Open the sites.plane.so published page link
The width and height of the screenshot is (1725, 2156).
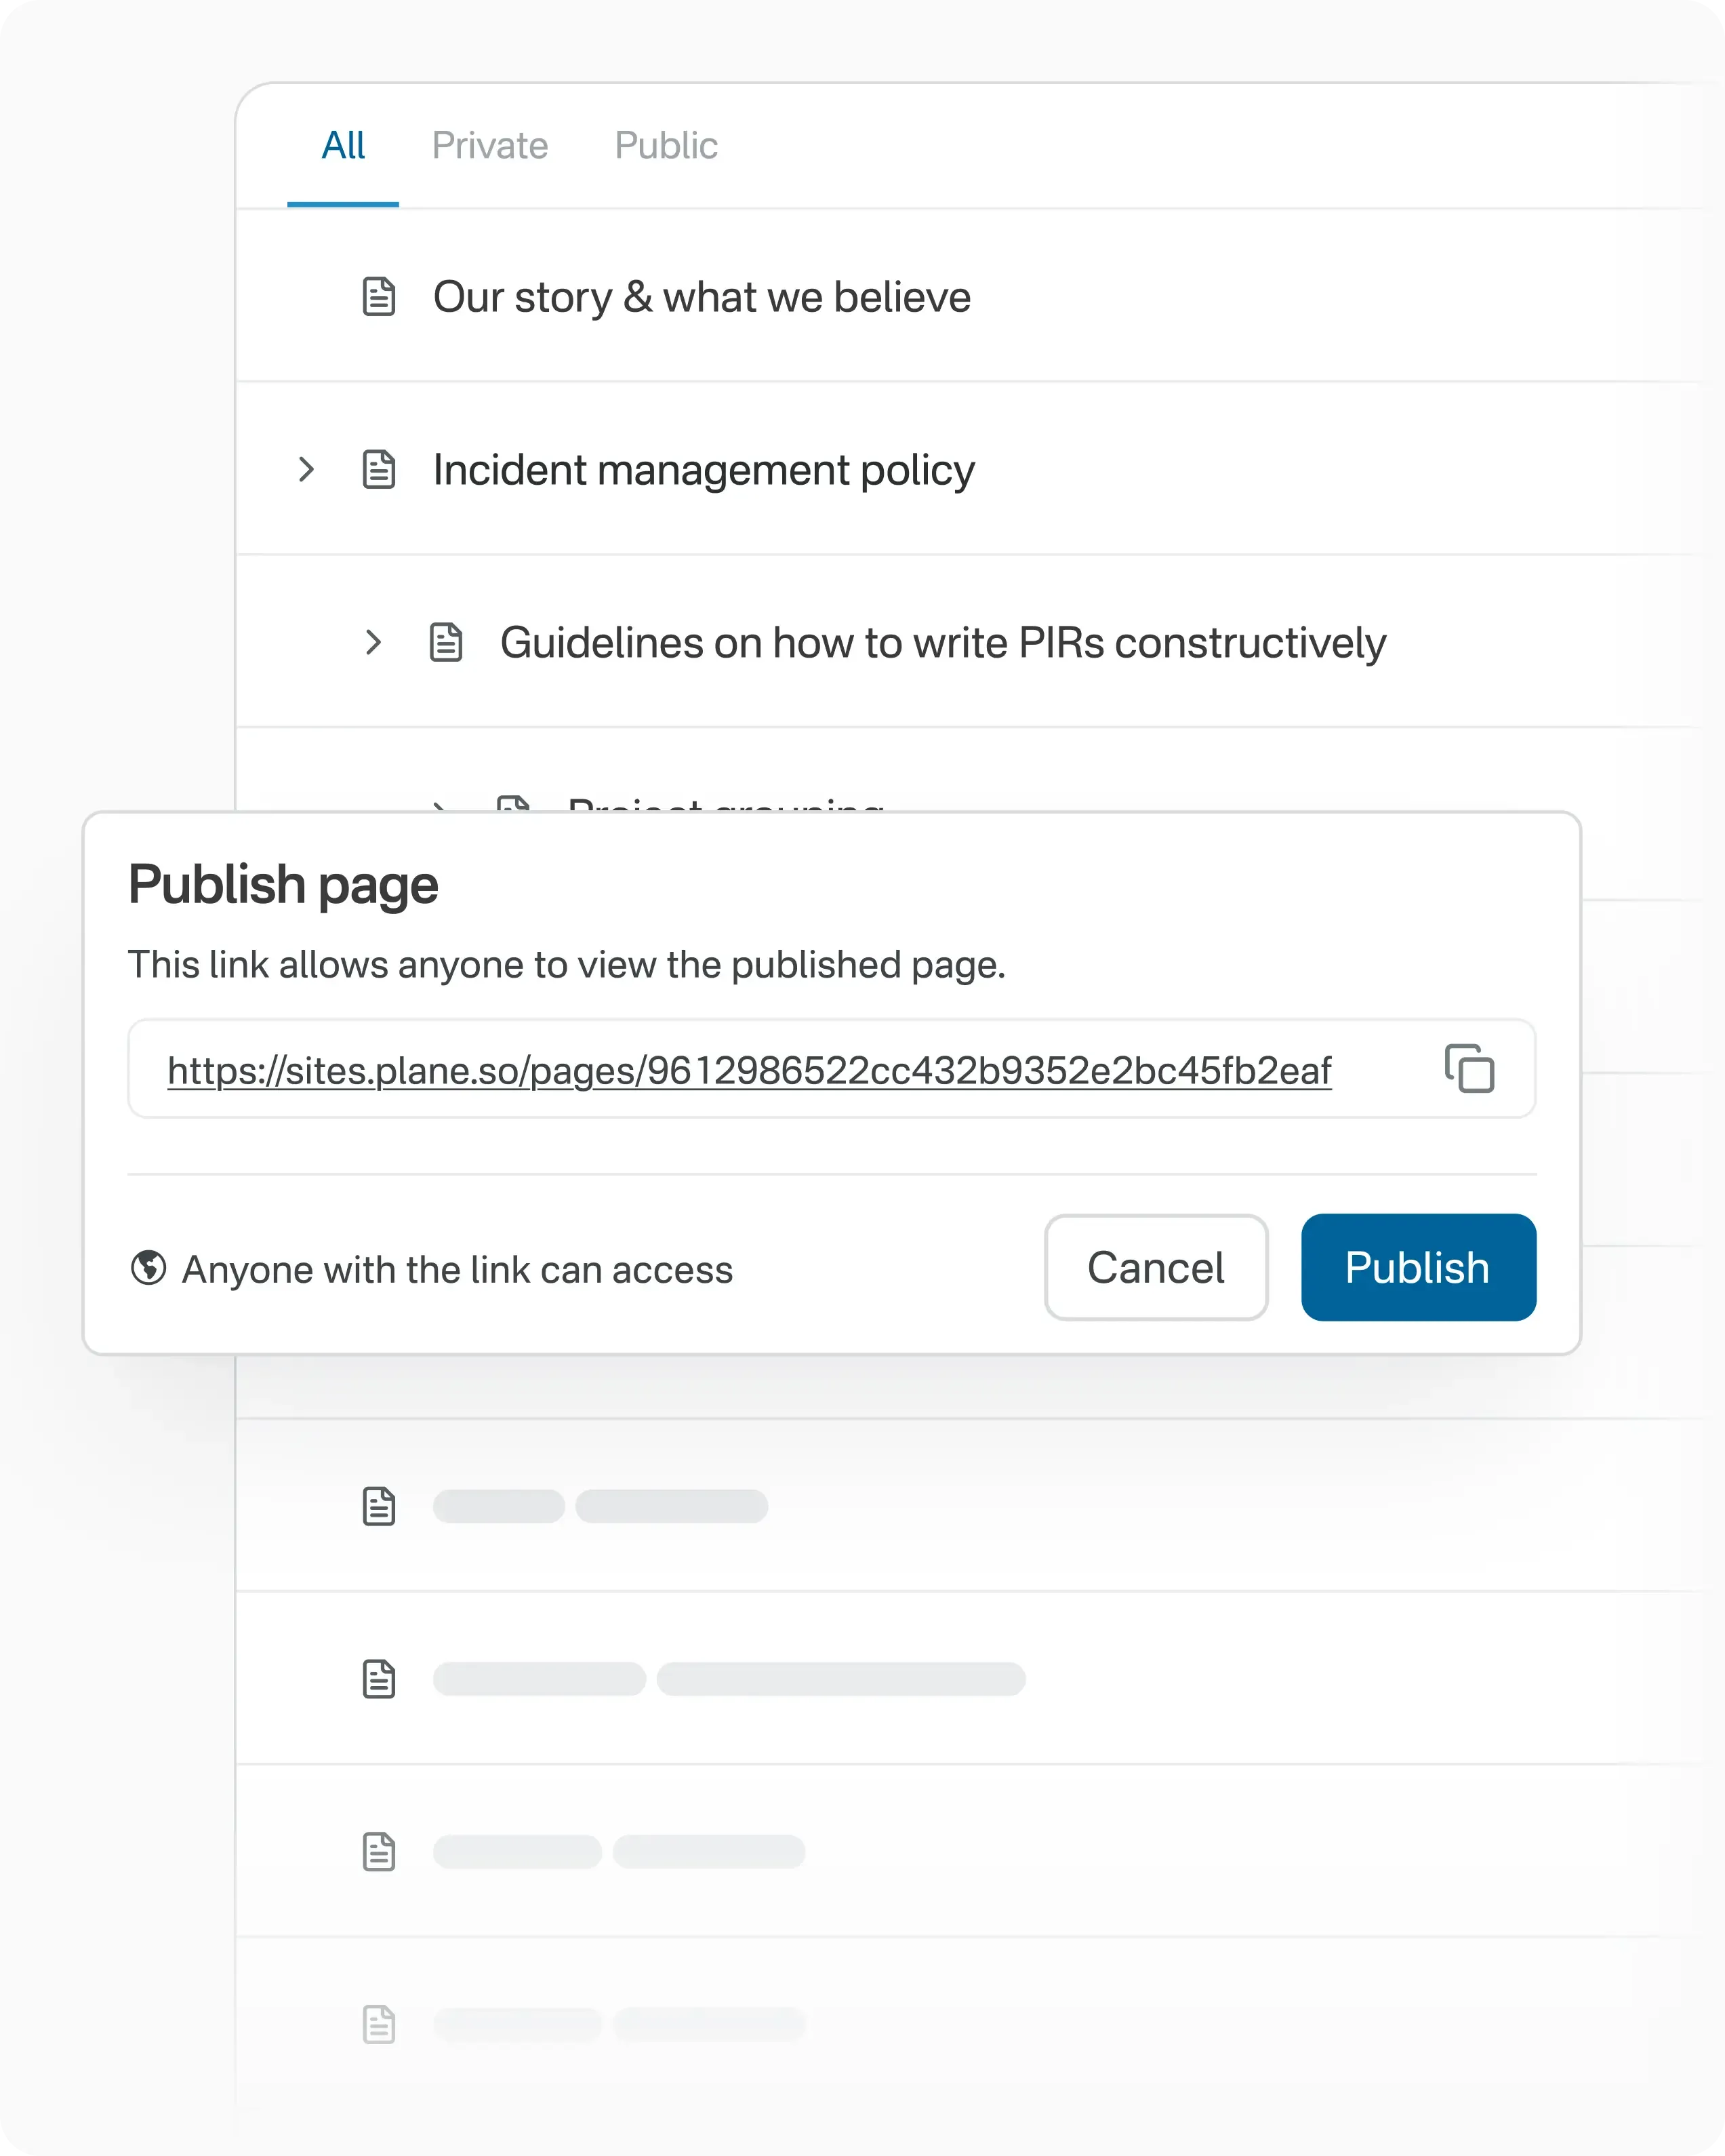coord(749,1070)
